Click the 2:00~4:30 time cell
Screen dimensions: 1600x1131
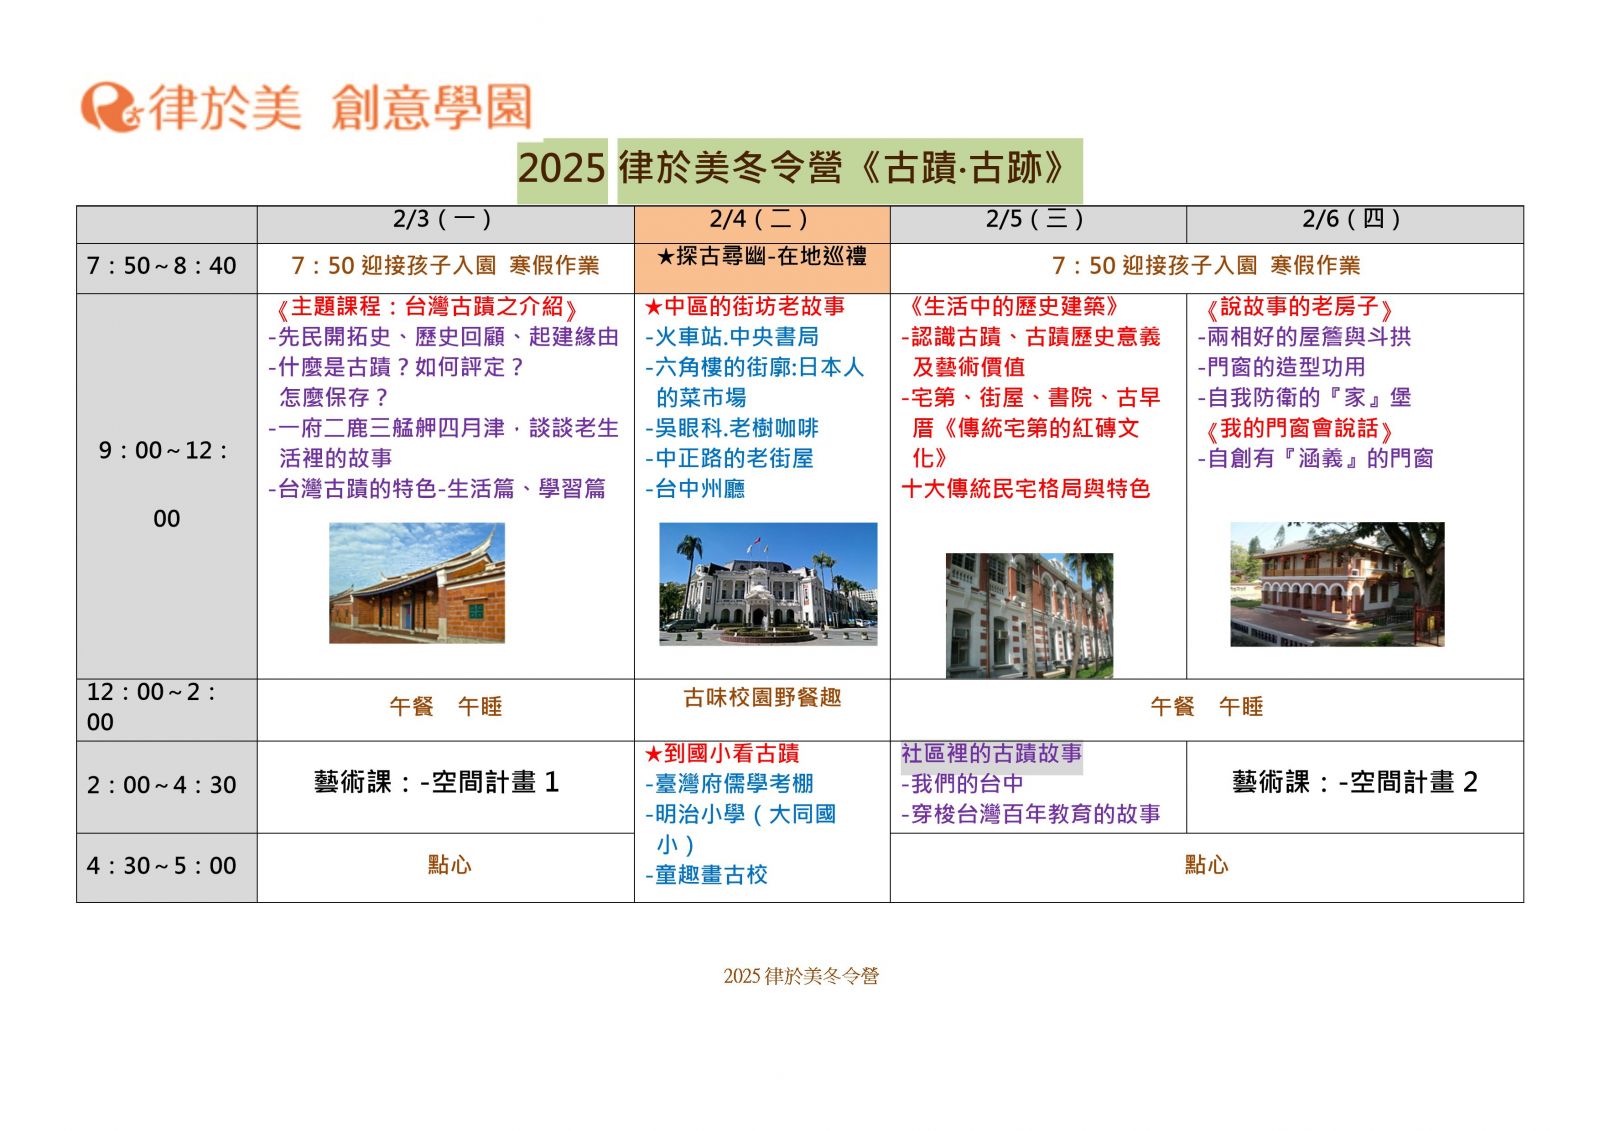tap(163, 785)
